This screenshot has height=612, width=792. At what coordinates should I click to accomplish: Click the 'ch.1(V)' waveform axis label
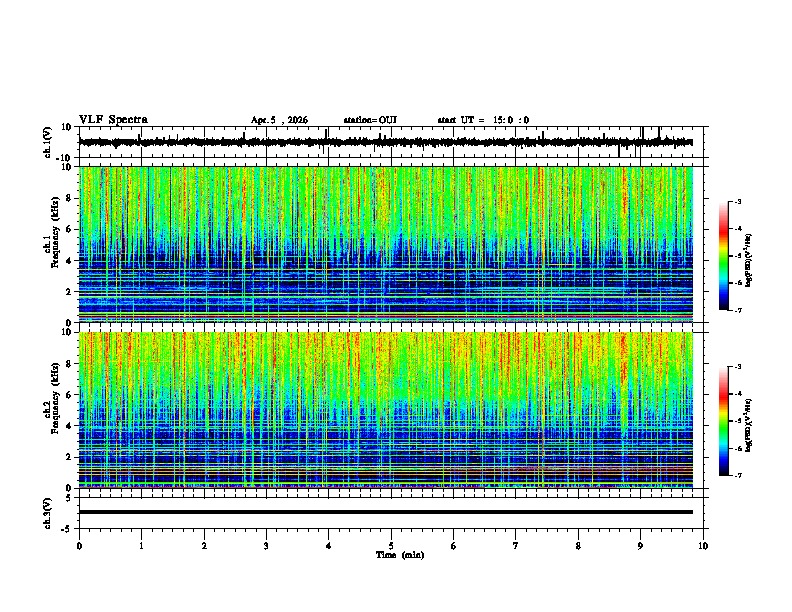point(48,142)
